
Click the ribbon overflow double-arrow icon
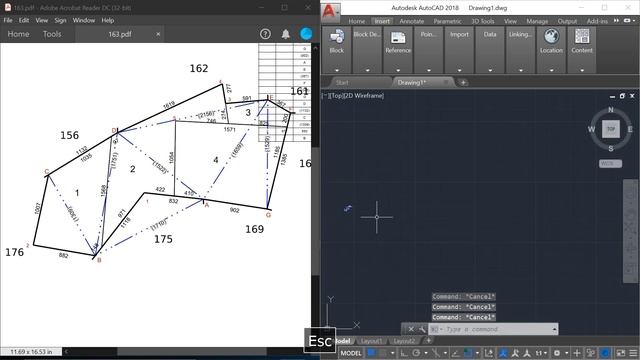pyautogui.click(x=616, y=20)
